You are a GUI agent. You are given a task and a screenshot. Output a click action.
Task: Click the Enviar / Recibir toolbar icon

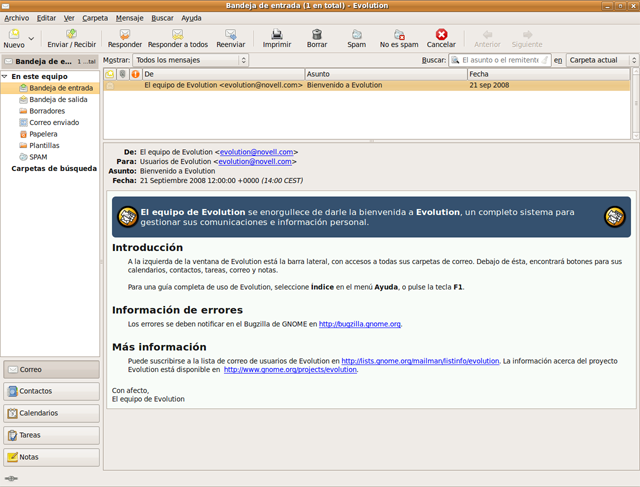tap(71, 35)
